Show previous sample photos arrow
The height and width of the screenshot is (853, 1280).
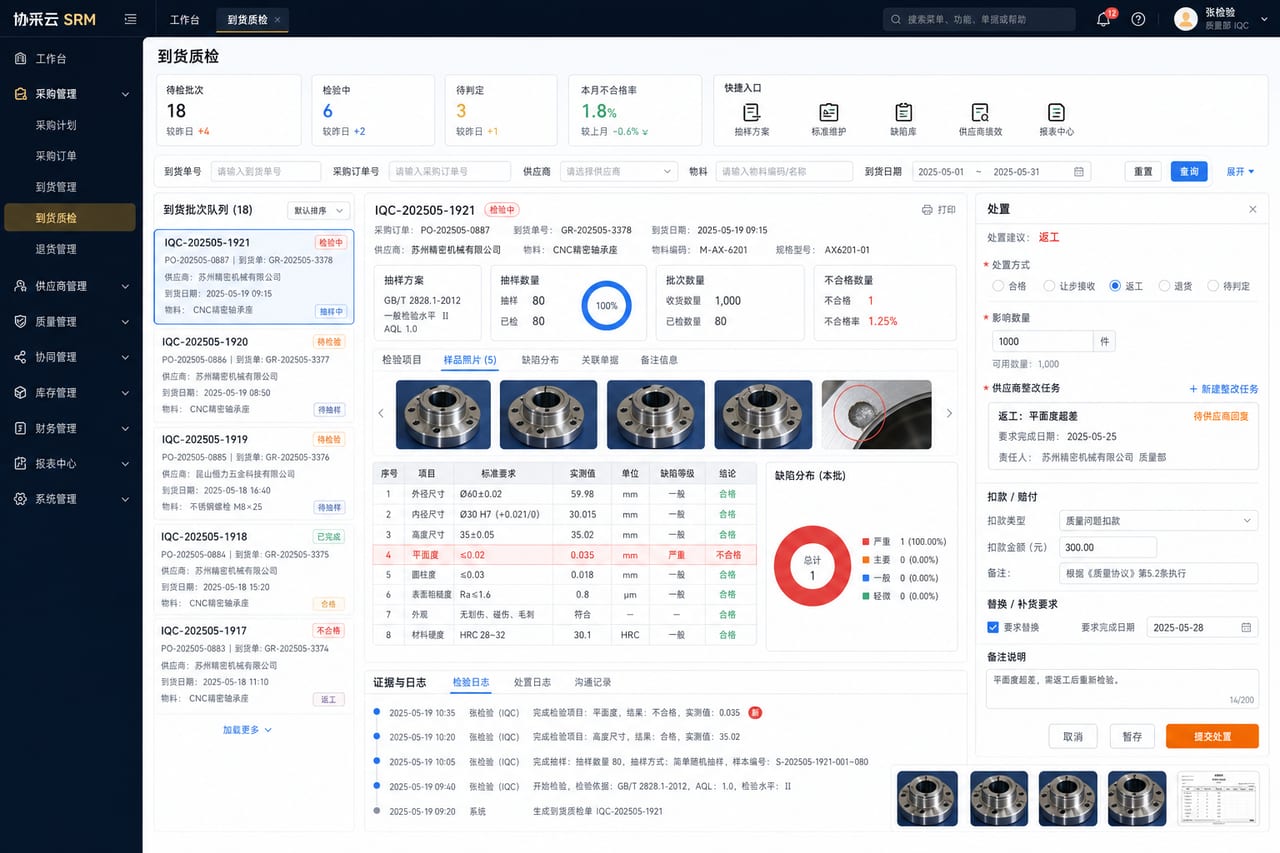(381, 413)
